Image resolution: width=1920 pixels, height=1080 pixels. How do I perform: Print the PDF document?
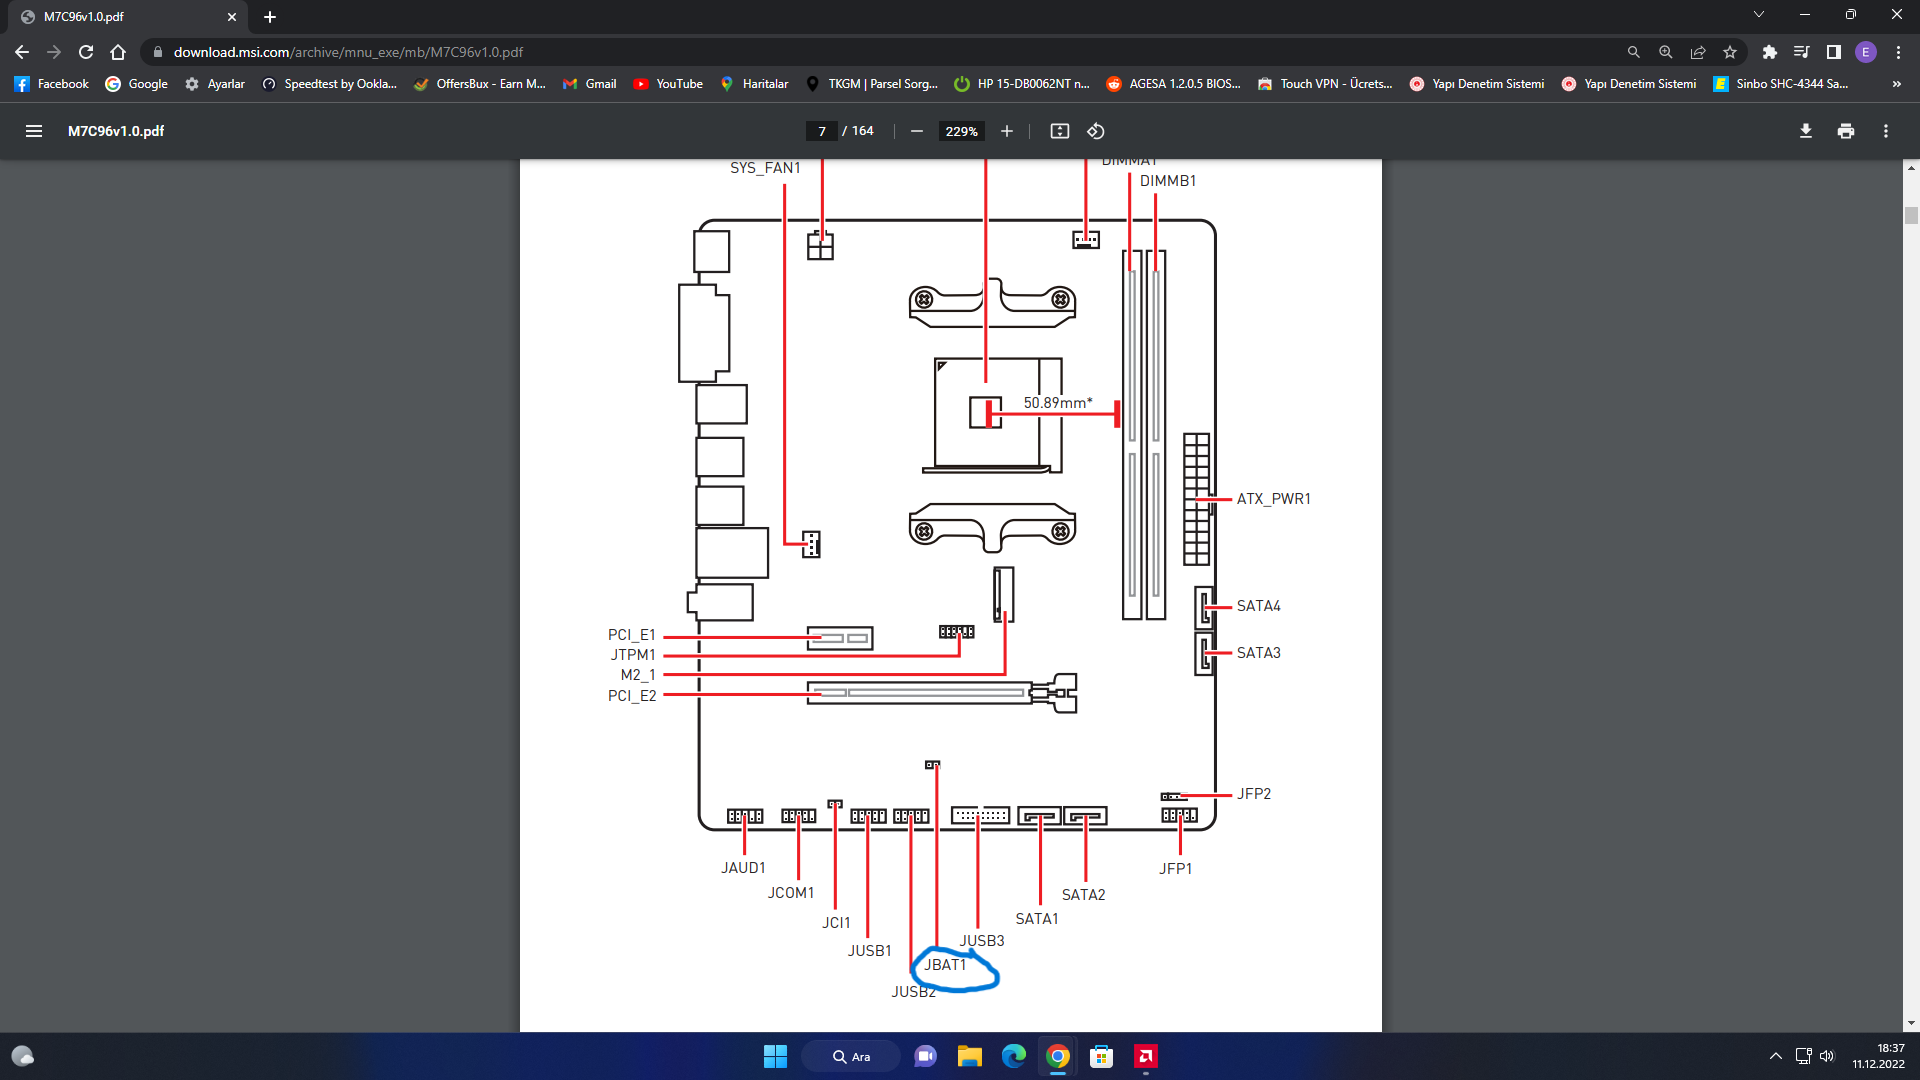click(x=1846, y=131)
